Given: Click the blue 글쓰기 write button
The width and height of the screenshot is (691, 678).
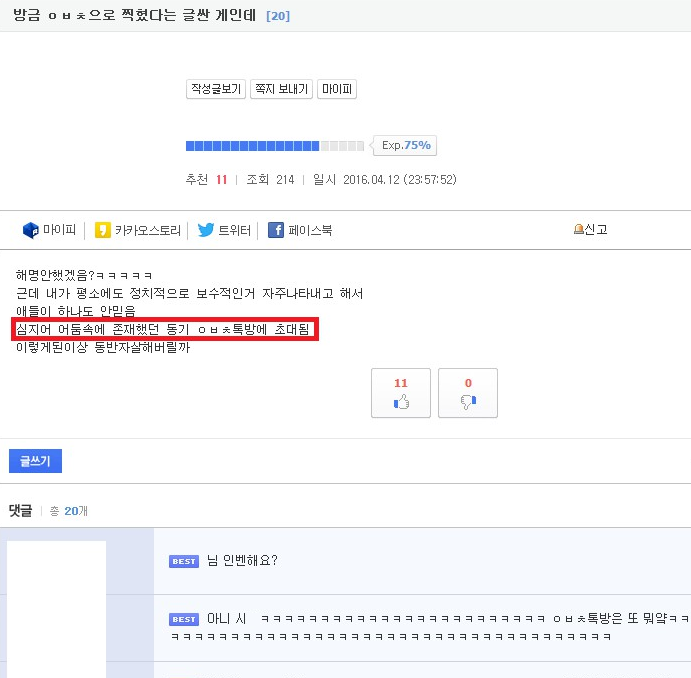Looking at the screenshot, I should pos(35,461).
